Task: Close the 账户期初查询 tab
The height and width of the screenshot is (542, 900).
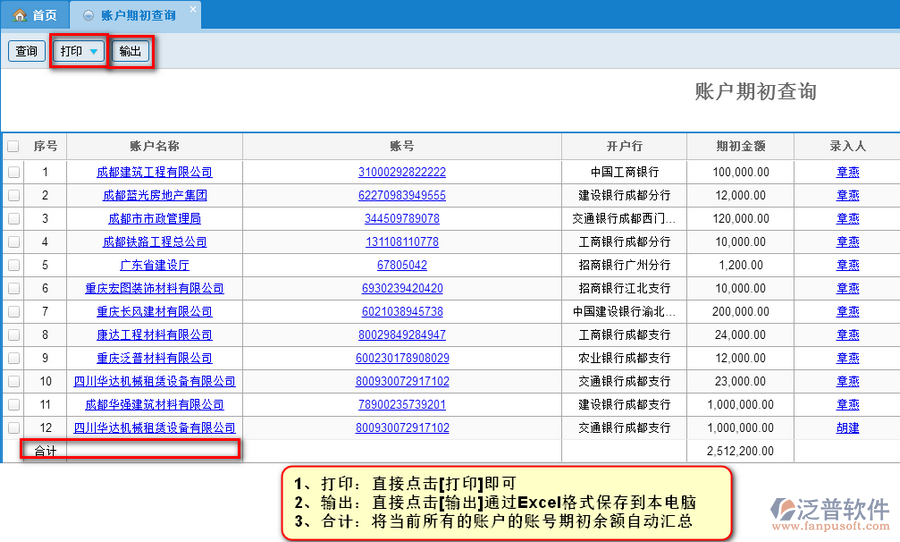Action: (193, 9)
